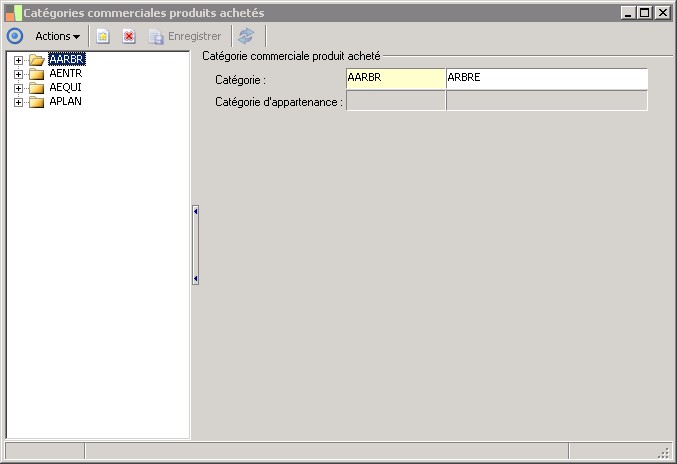Click the Catégorie d'appartenance code field
The width and height of the screenshot is (677, 464).
pos(395,101)
